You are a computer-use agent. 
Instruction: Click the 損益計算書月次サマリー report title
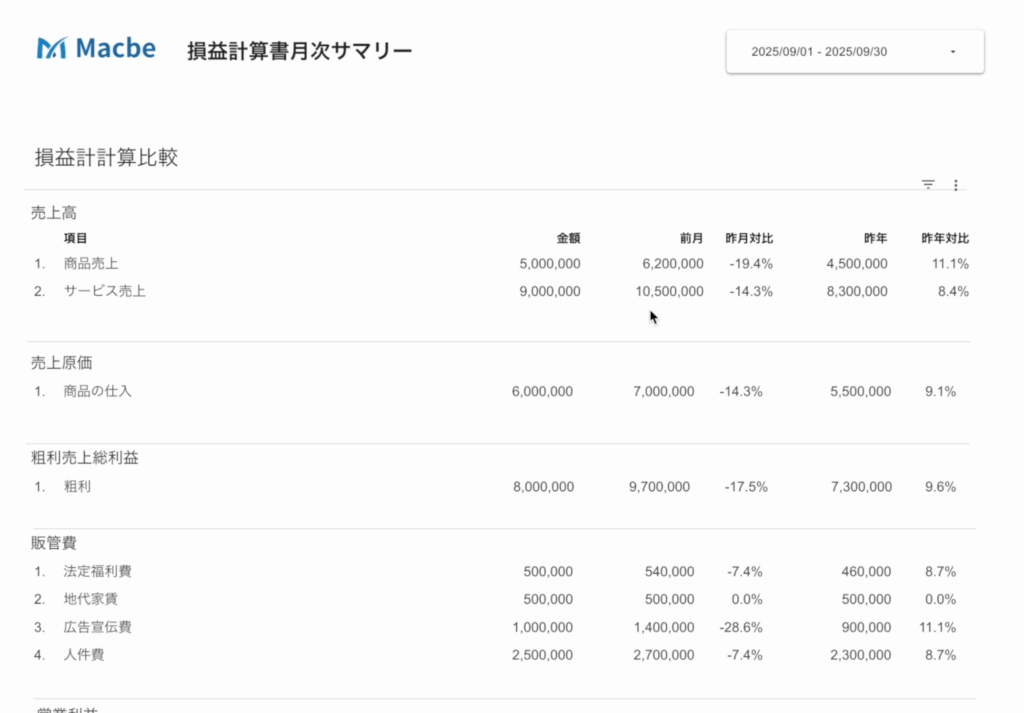(x=299, y=51)
